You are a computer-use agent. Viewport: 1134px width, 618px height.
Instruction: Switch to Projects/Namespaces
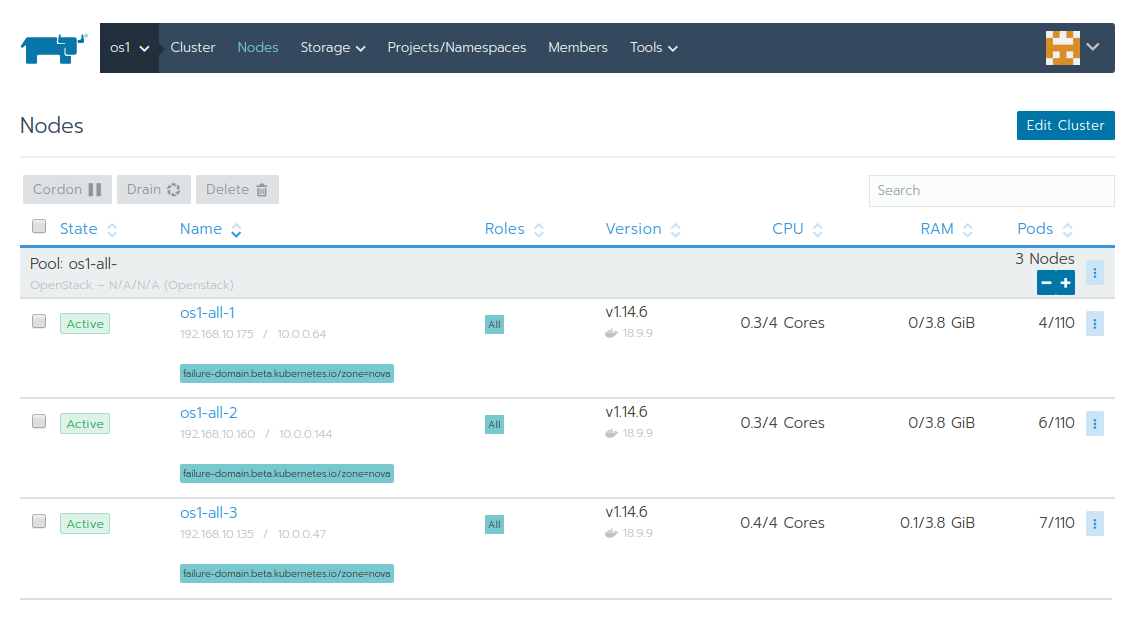[x=456, y=47]
